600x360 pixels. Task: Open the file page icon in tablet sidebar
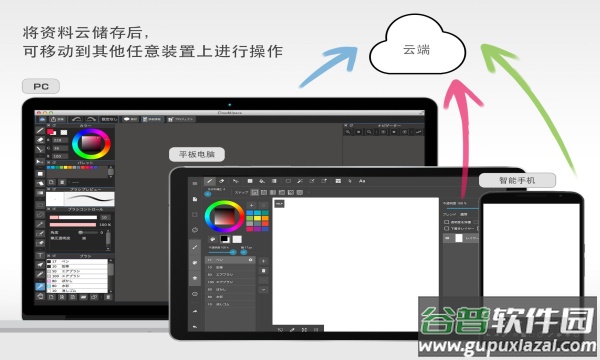[x=195, y=199]
